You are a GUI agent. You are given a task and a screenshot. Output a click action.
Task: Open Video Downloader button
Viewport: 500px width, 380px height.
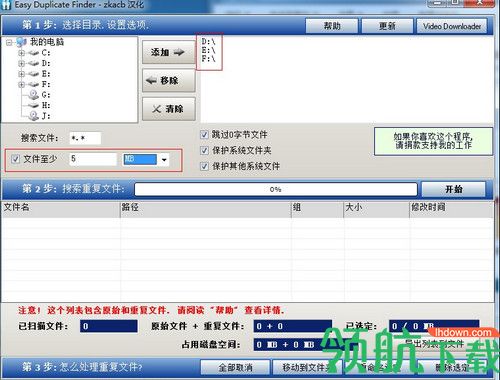point(452,26)
